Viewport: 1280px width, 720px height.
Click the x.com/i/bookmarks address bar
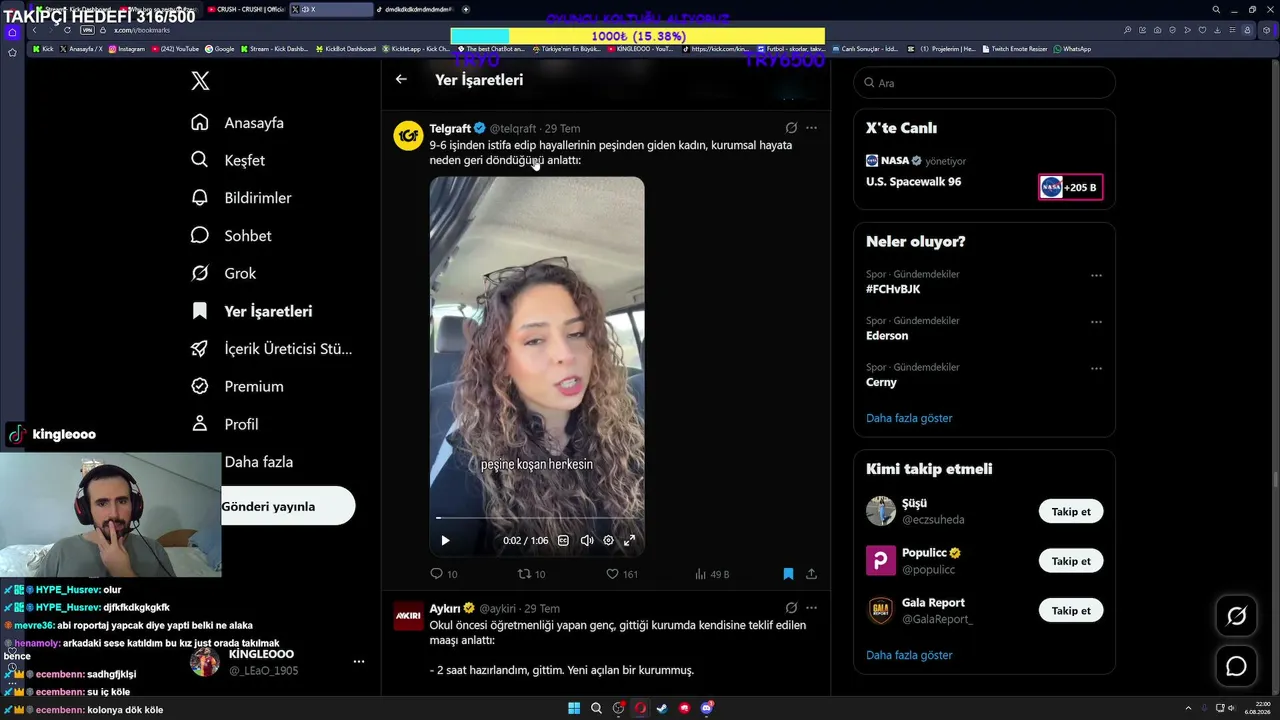click(x=141, y=30)
